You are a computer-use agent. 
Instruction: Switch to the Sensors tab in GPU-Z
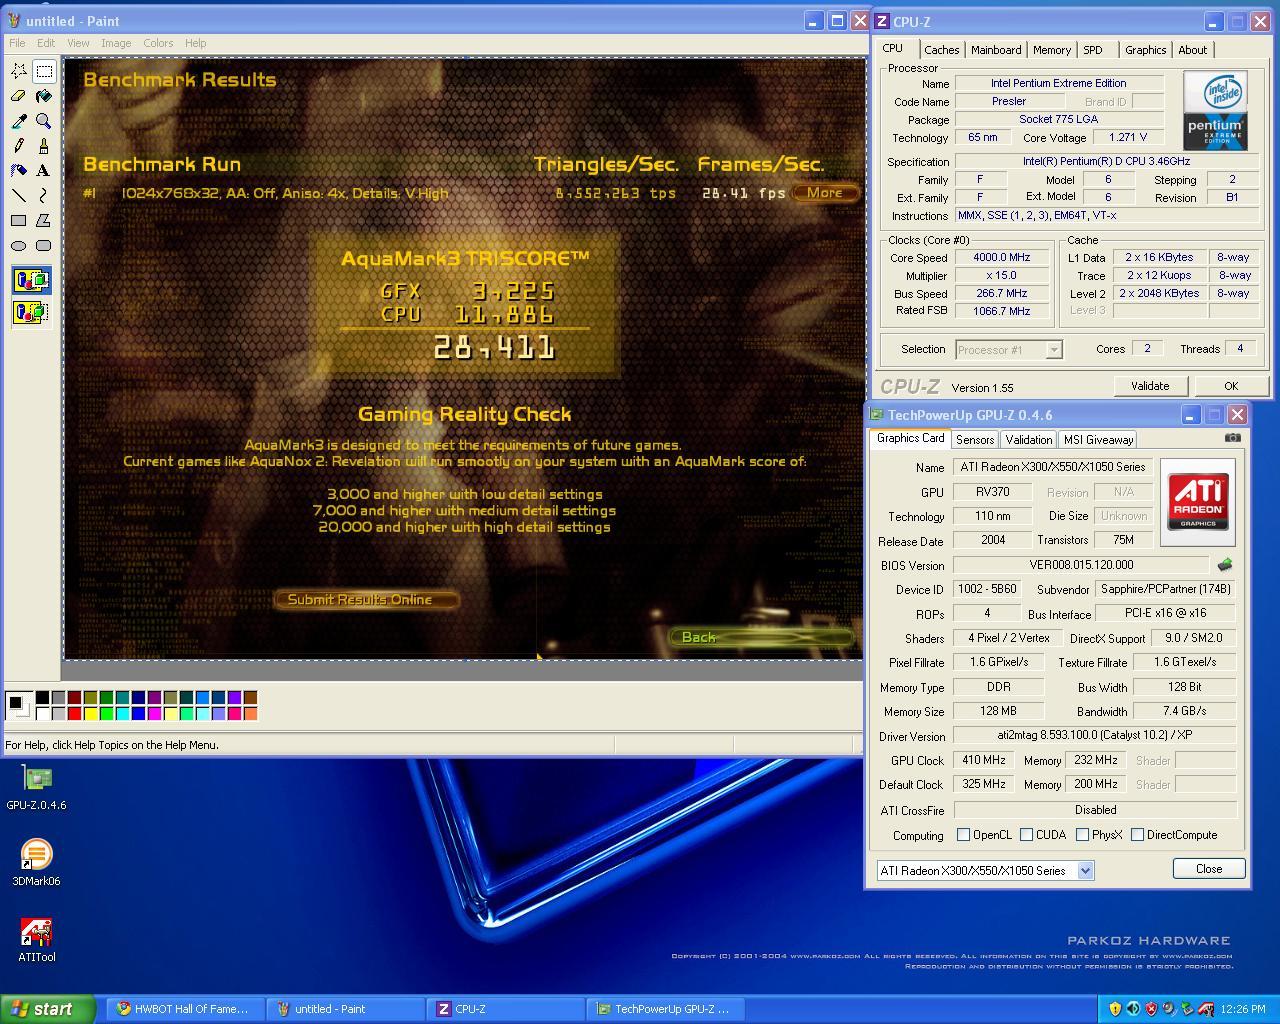tap(975, 440)
